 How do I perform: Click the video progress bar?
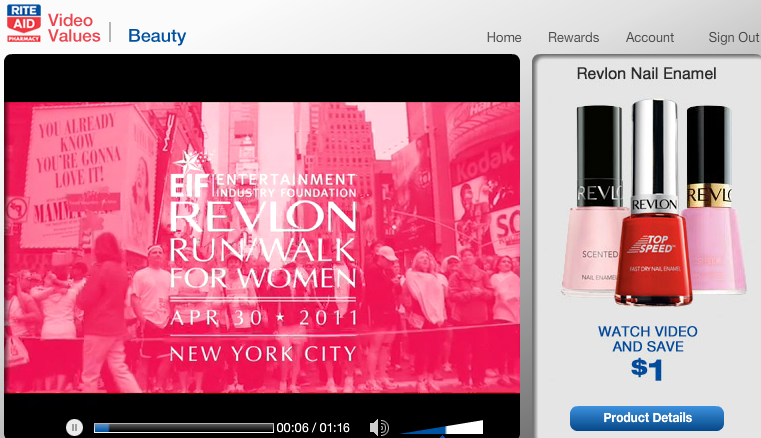(x=183, y=428)
